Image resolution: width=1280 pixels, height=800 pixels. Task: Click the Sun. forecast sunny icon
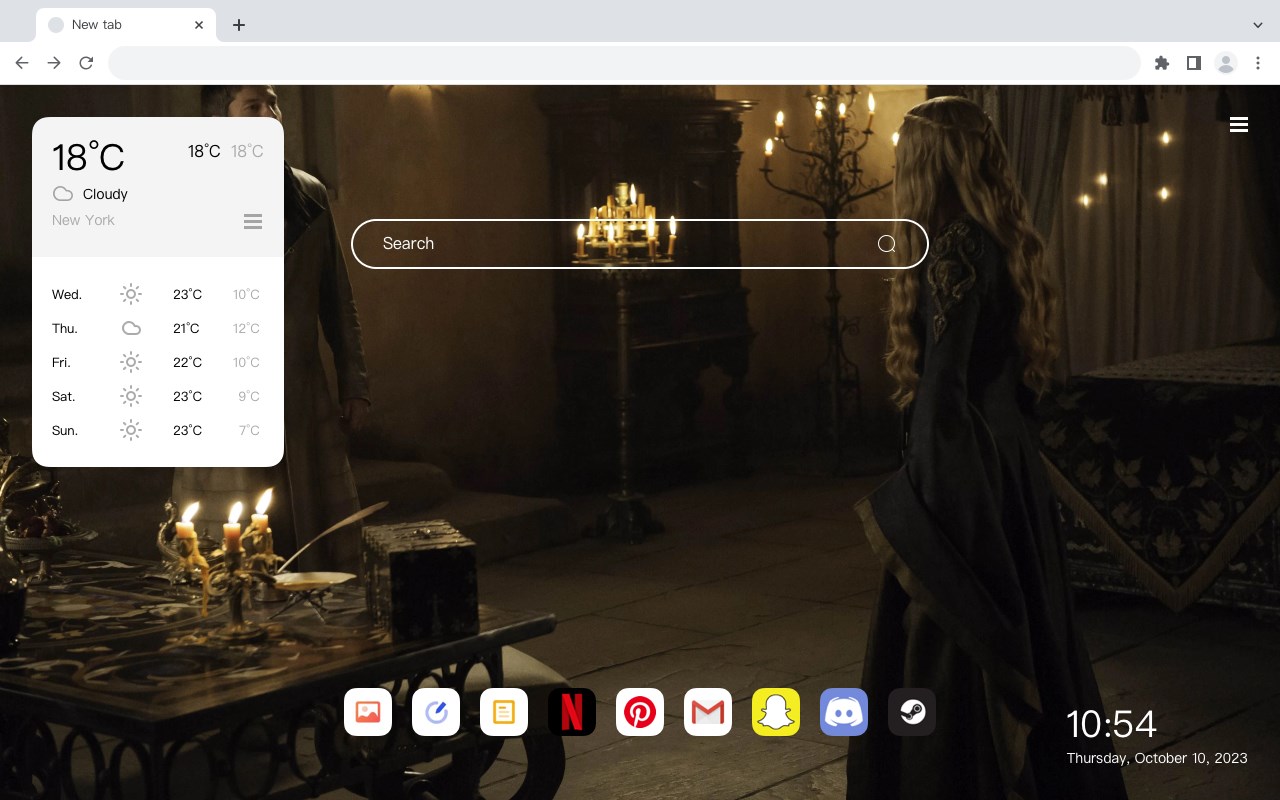131,430
